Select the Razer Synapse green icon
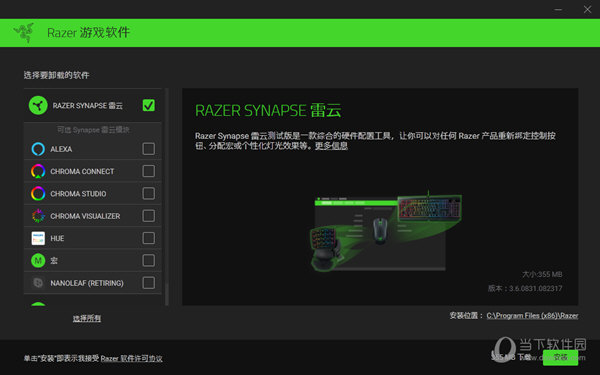This screenshot has height=375, width=600. [x=38, y=105]
